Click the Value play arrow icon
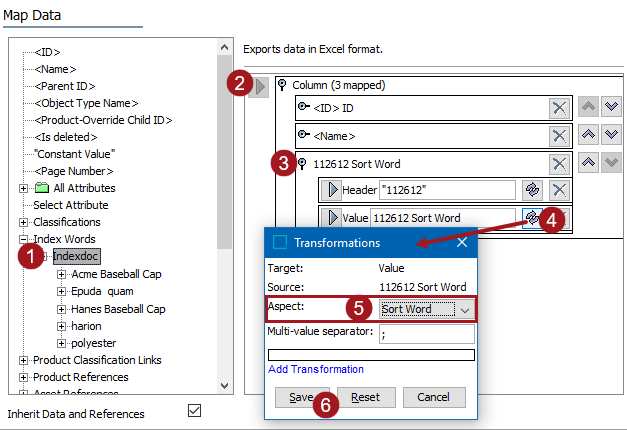This screenshot has height=430, width=627. click(x=332, y=218)
